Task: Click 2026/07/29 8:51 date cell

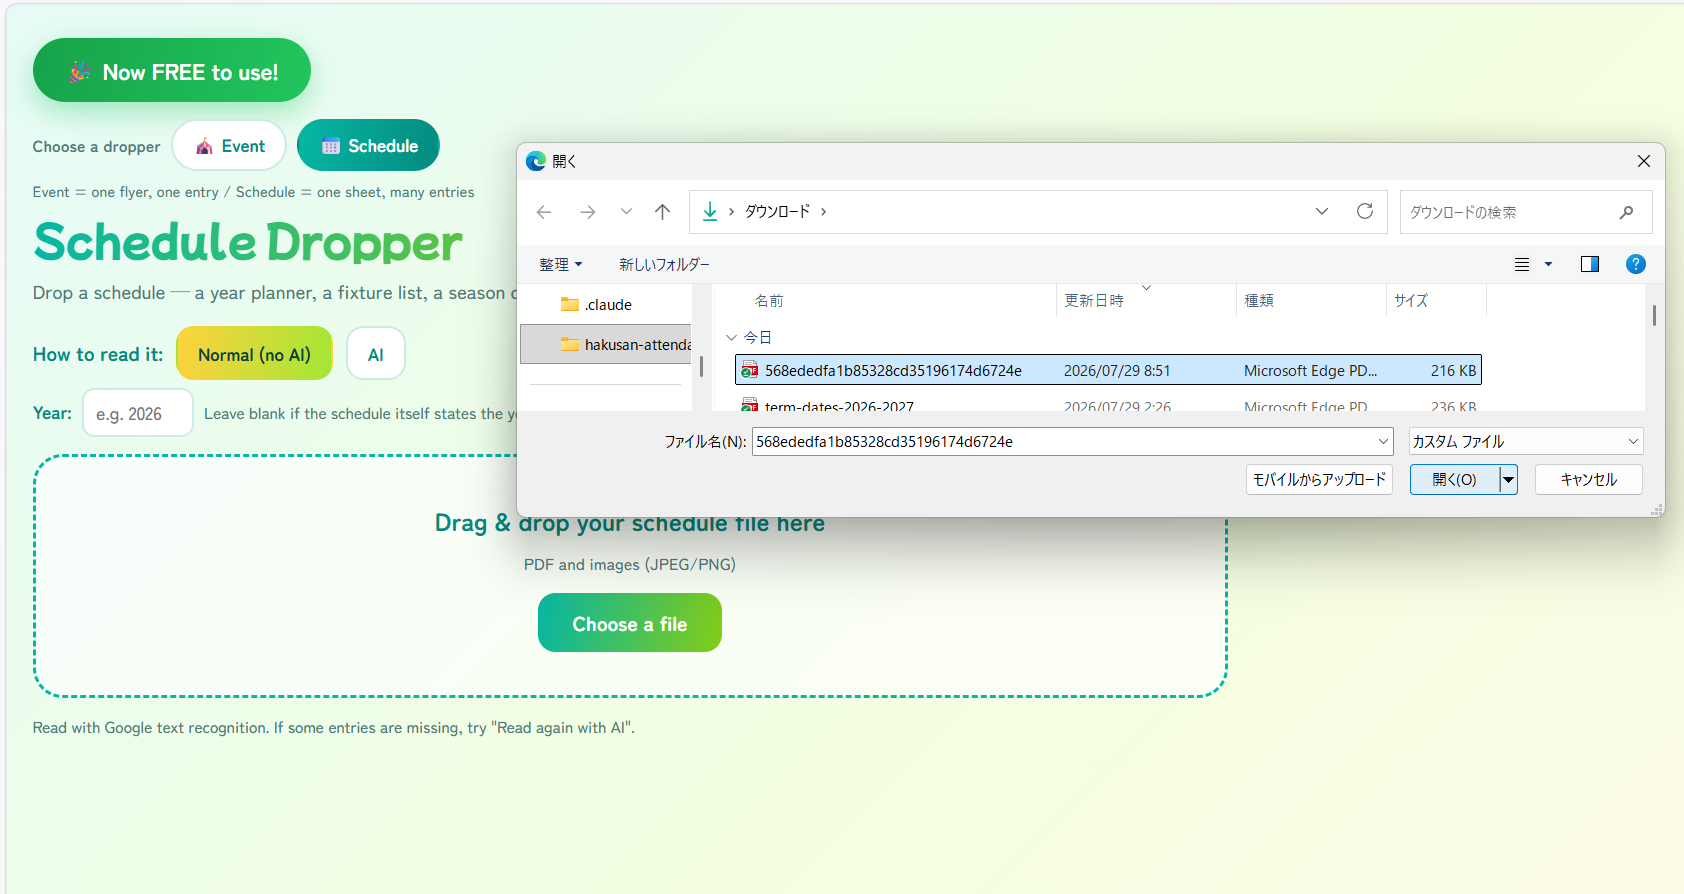Action: click(1117, 370)
